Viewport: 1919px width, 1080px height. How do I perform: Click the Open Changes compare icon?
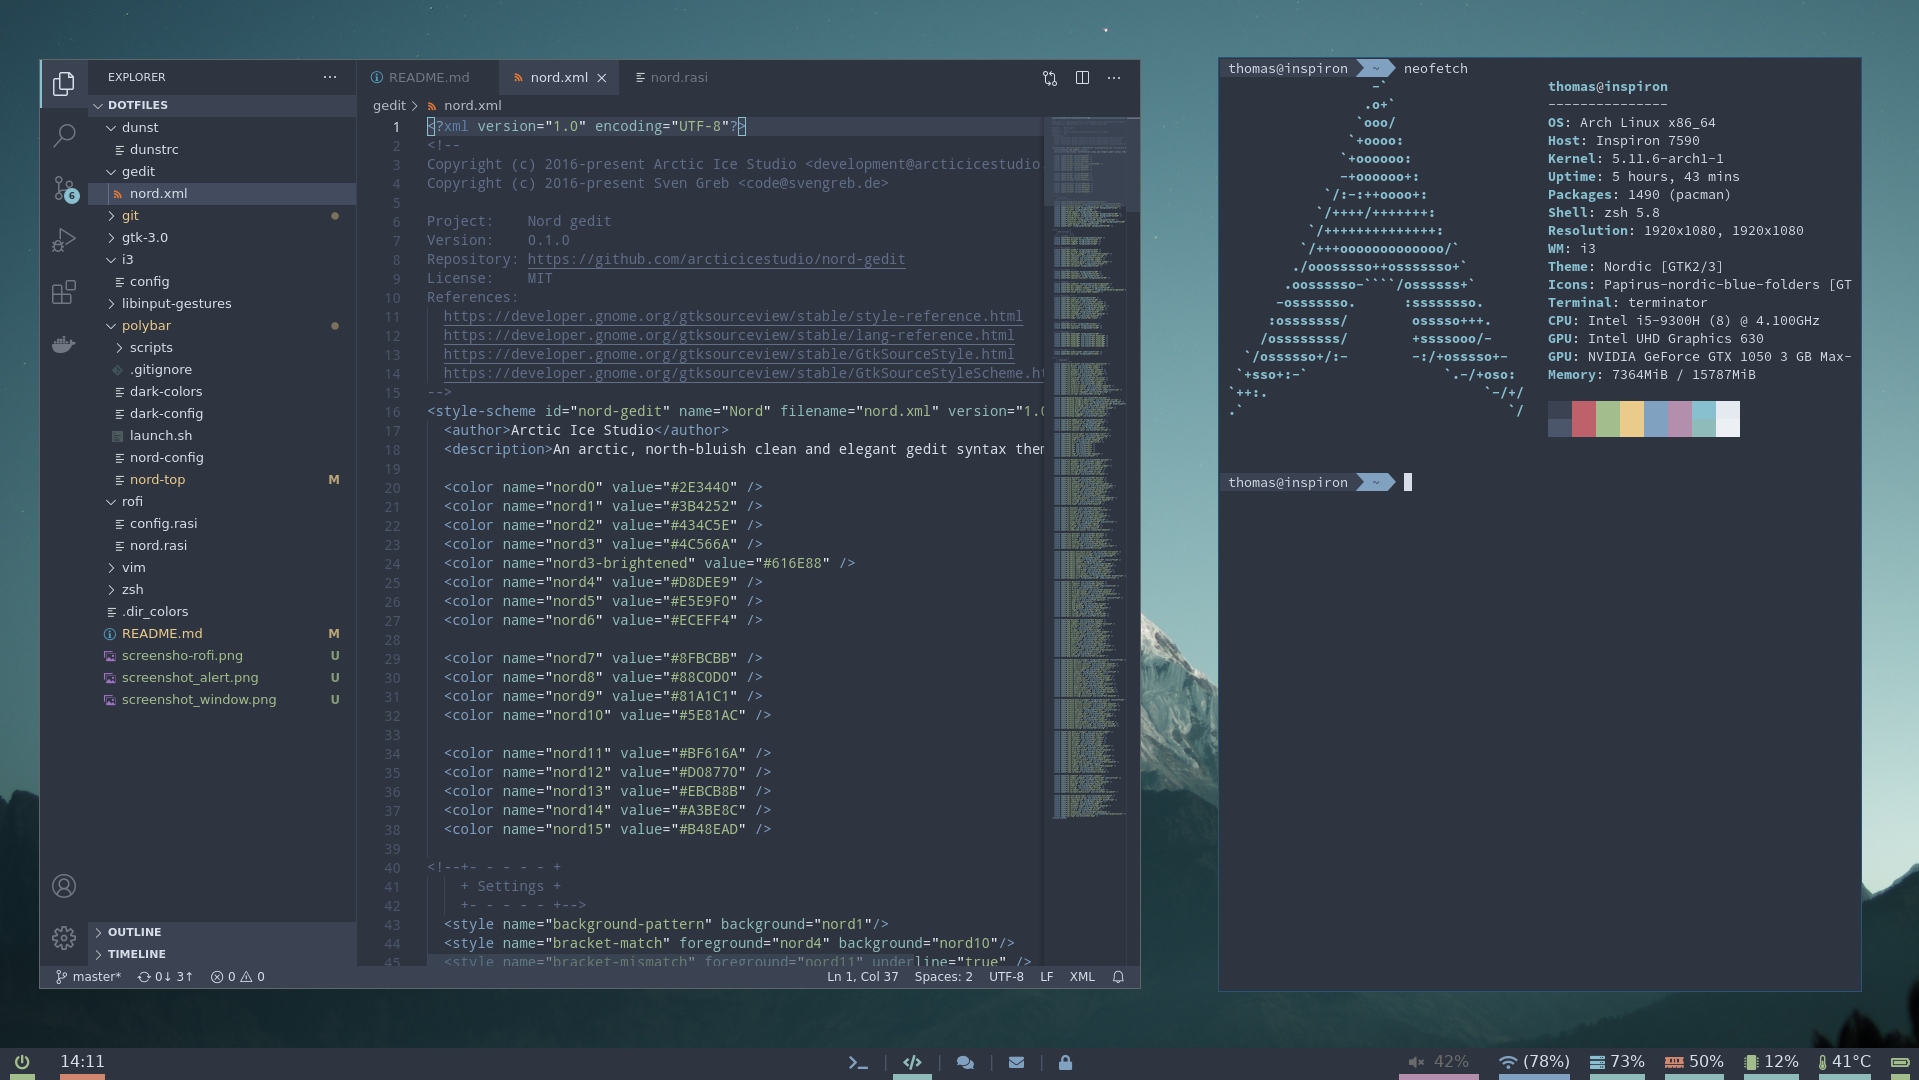coord(1050,78)
